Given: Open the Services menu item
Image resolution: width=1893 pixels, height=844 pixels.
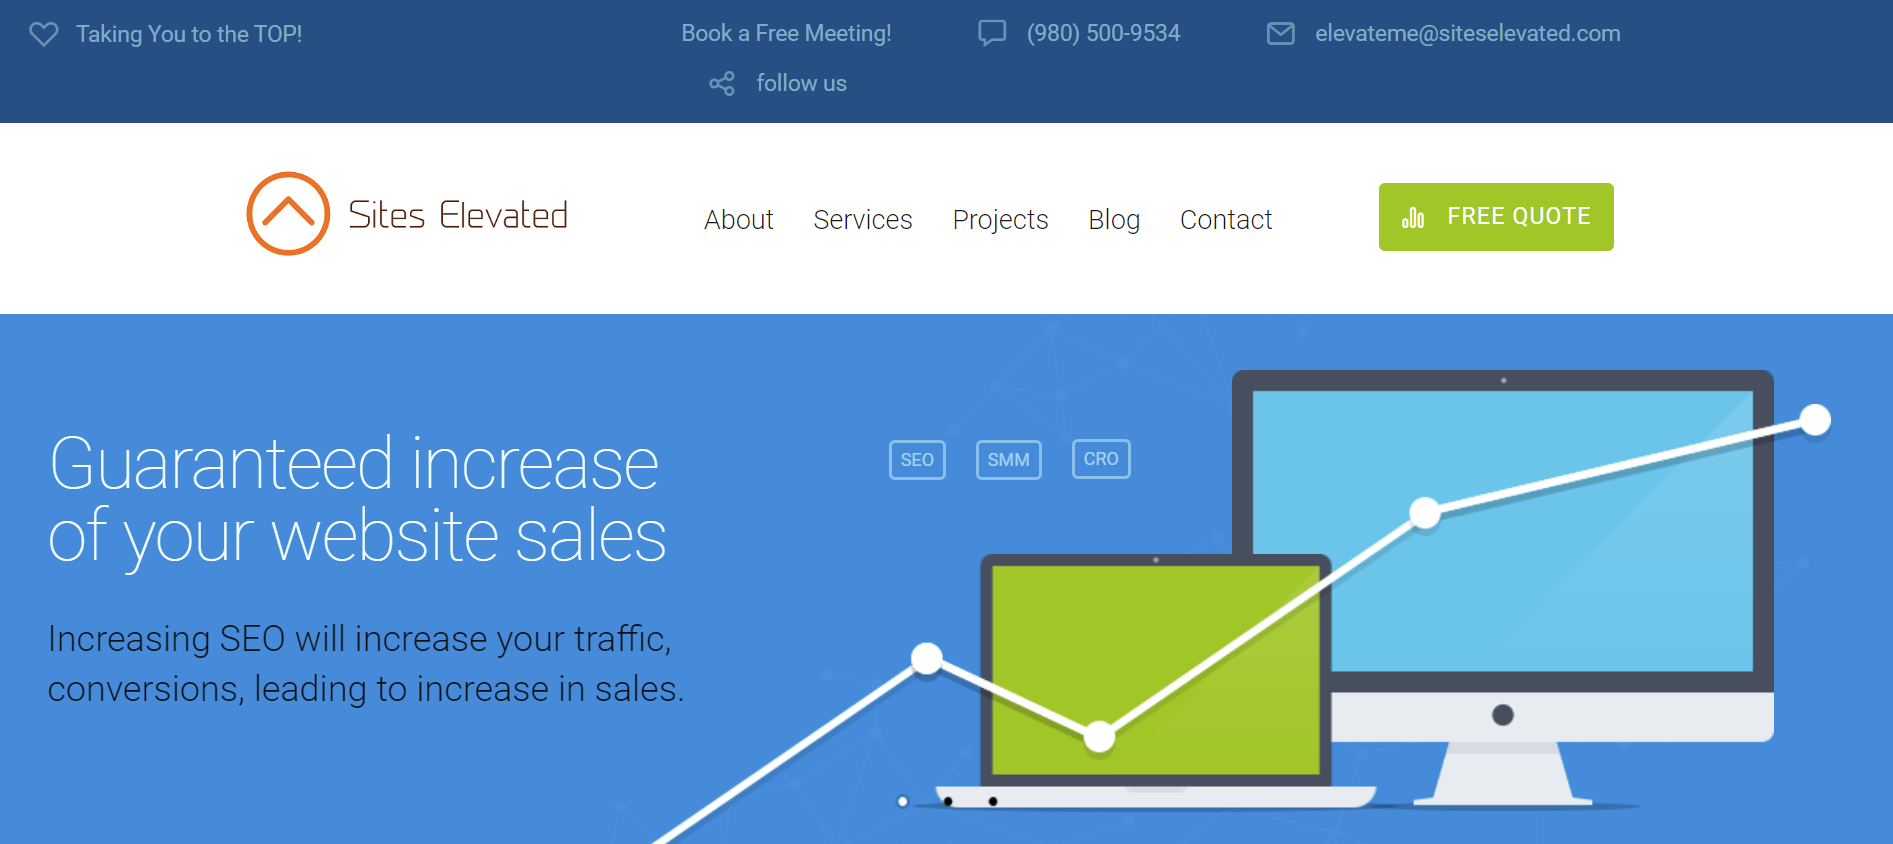Looking at the screenshot, I should coord(863,219).
